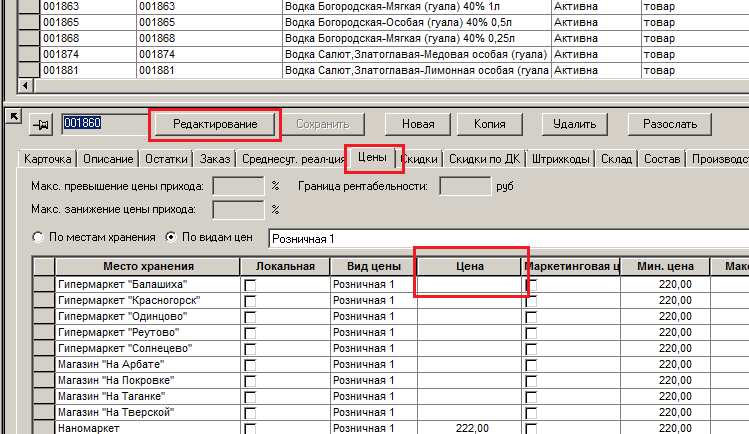Click the Вид цены column header
Screen dimensions: 749x434
(374, 266)
